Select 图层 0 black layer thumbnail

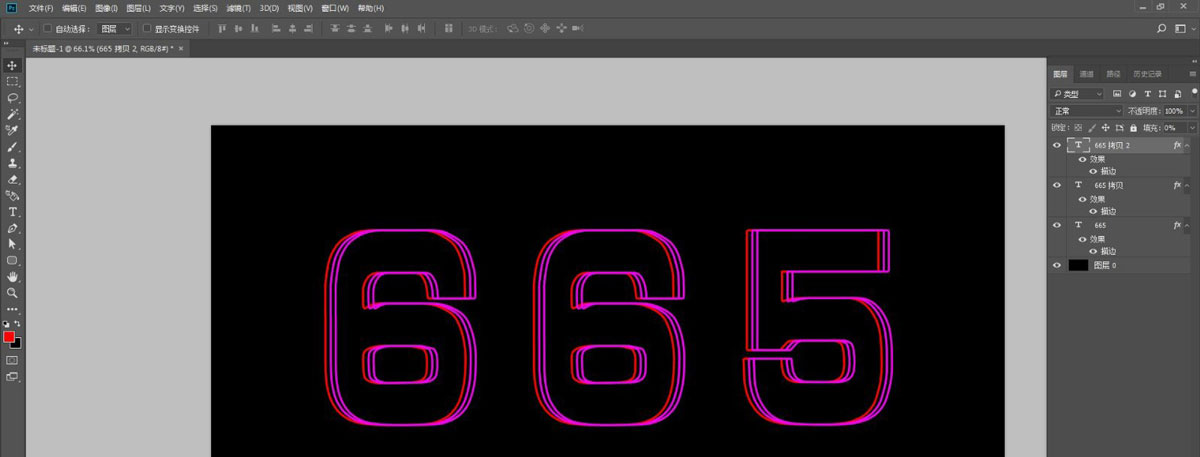tap(1078, 265)
